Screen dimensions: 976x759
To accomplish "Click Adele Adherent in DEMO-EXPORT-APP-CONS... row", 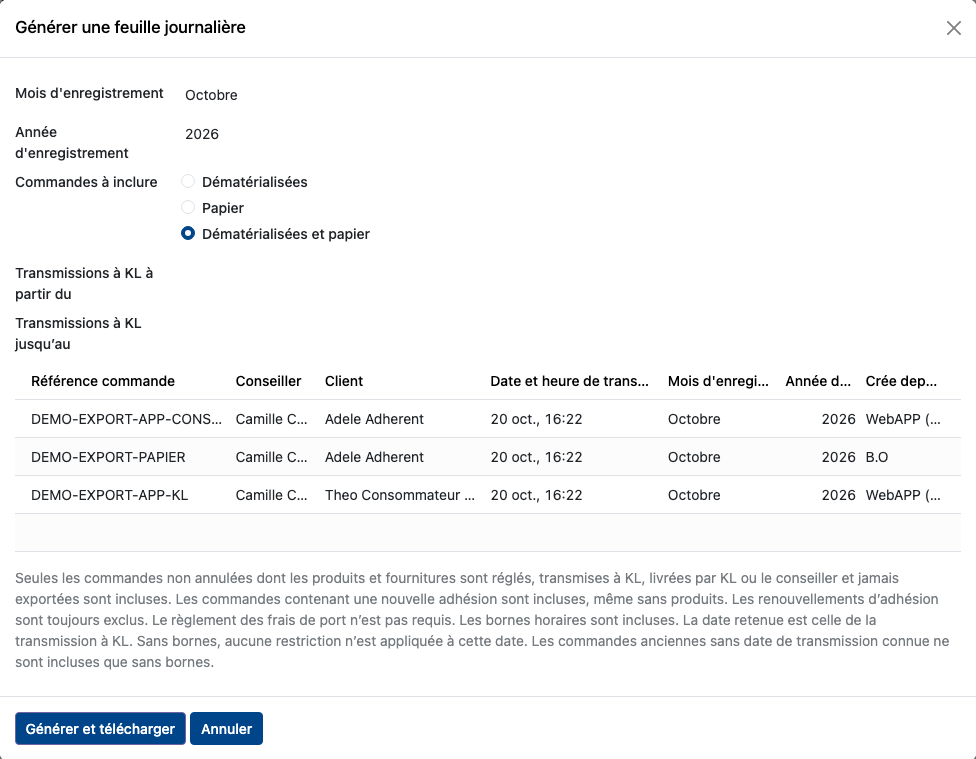I will (x=374, y=419).
